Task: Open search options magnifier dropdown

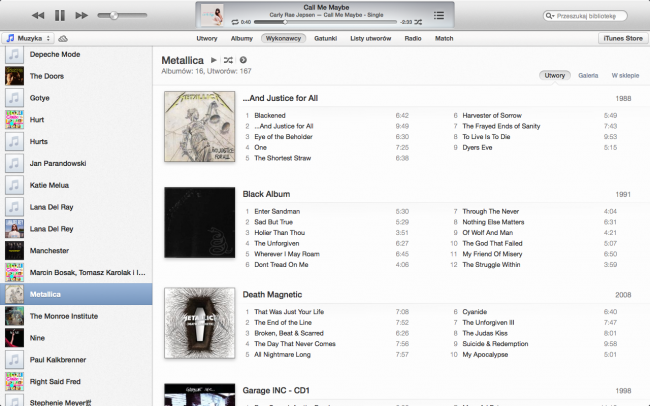Action: [x=550, y=16]
